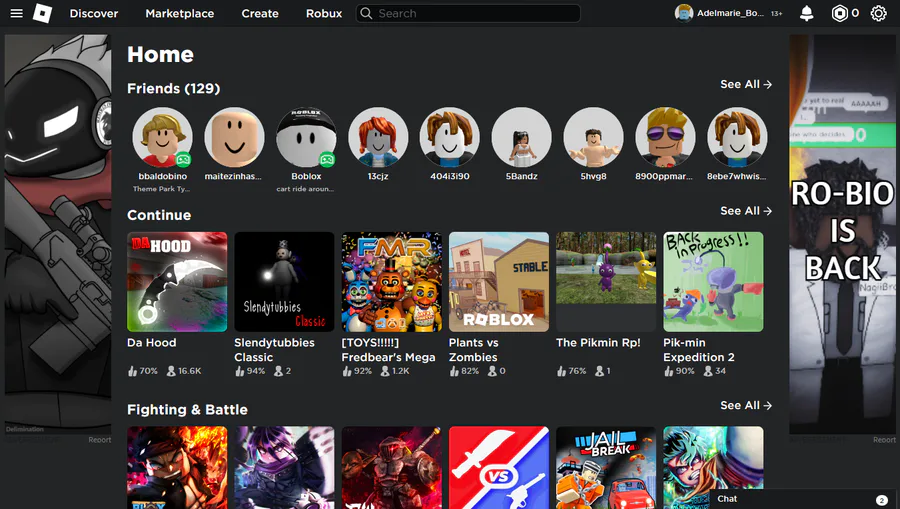This screenshot has width=900, height=509.
Task: Open 8ebe7whwis friend avatar
Action: [x=736, y=137]
